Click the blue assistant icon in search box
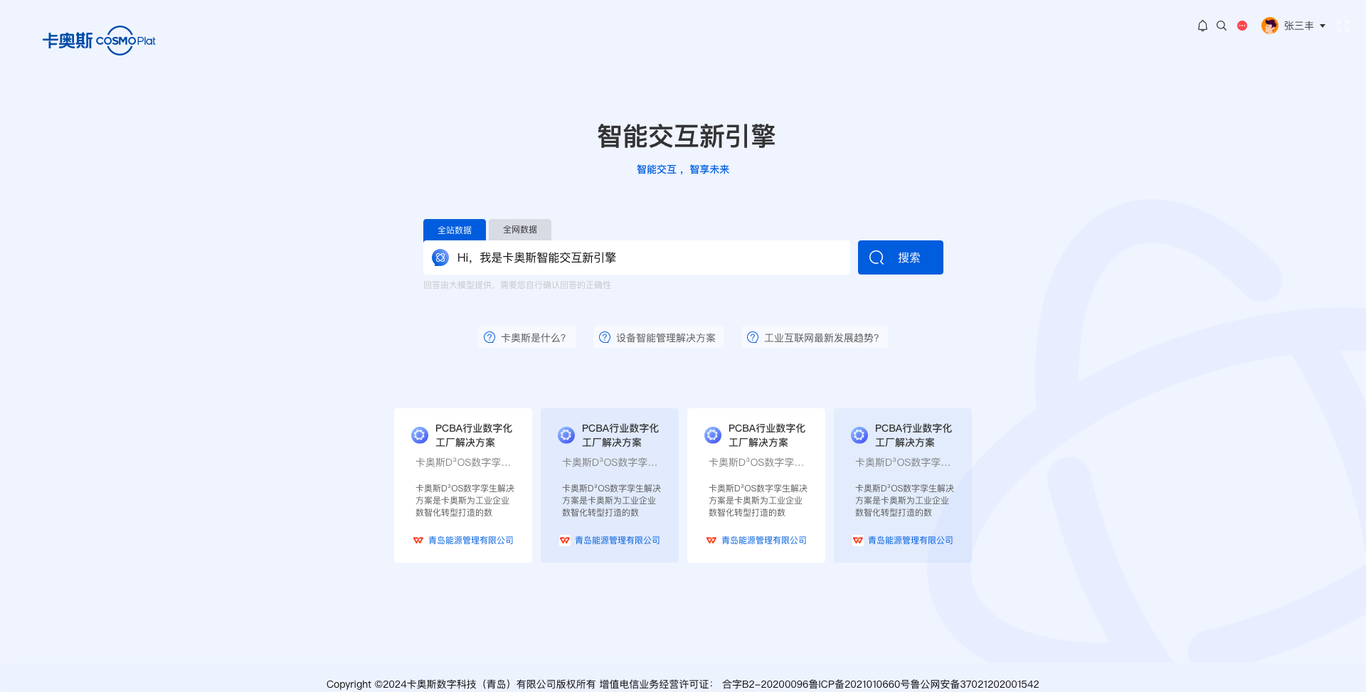This screenshot has height=692, width=1366. click(440, 258)
